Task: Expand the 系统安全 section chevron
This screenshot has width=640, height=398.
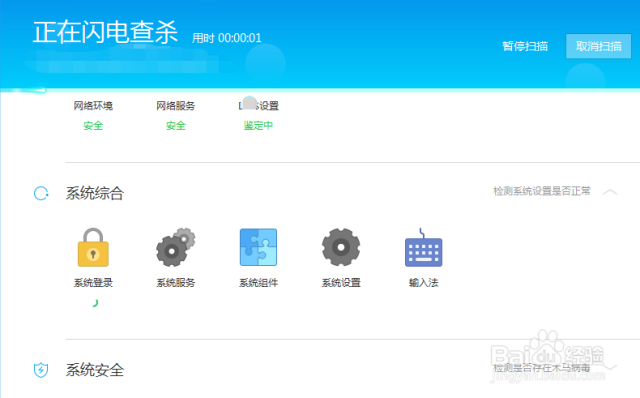Action: [x=610, y=367]
